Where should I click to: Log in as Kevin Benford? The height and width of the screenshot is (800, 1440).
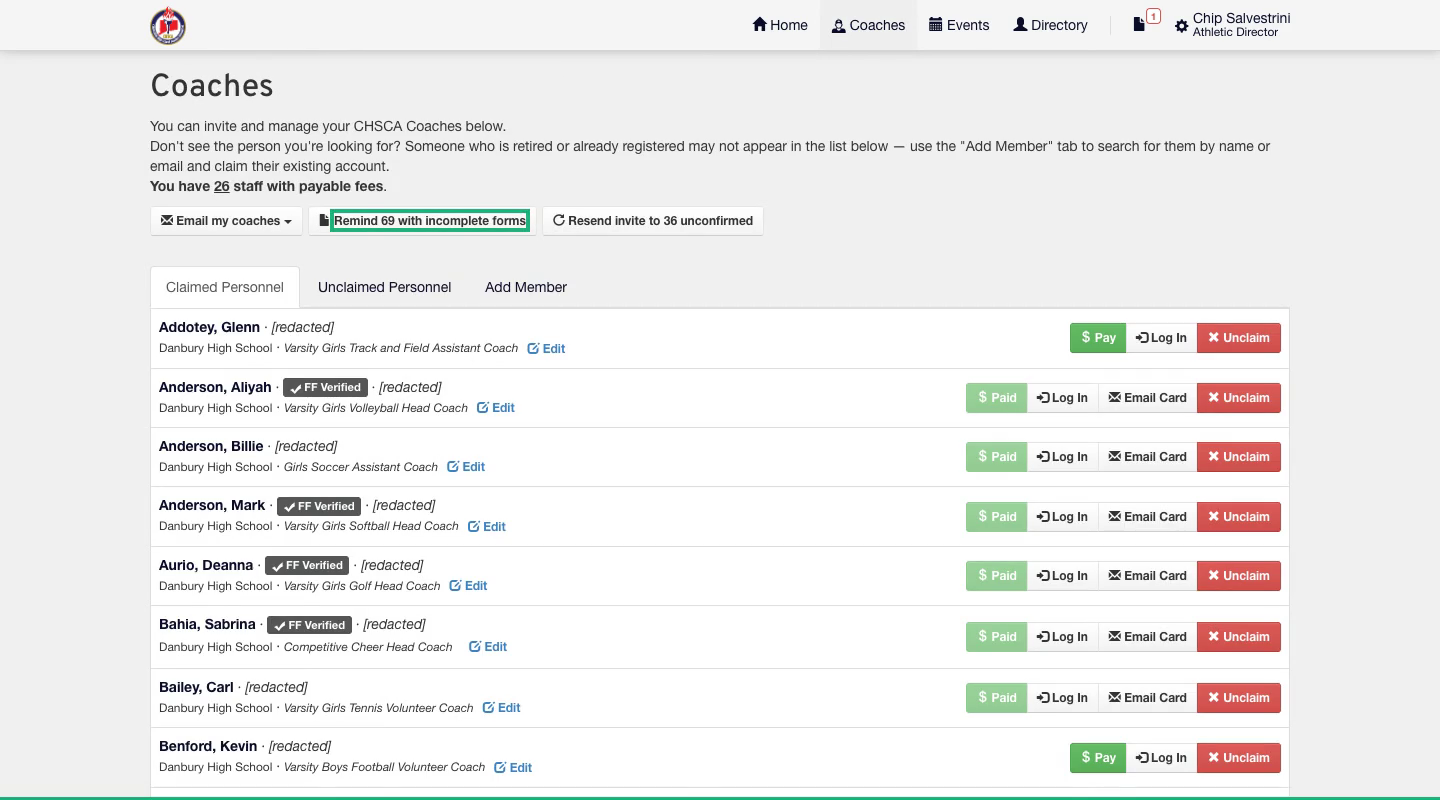tap(1161, 758)
